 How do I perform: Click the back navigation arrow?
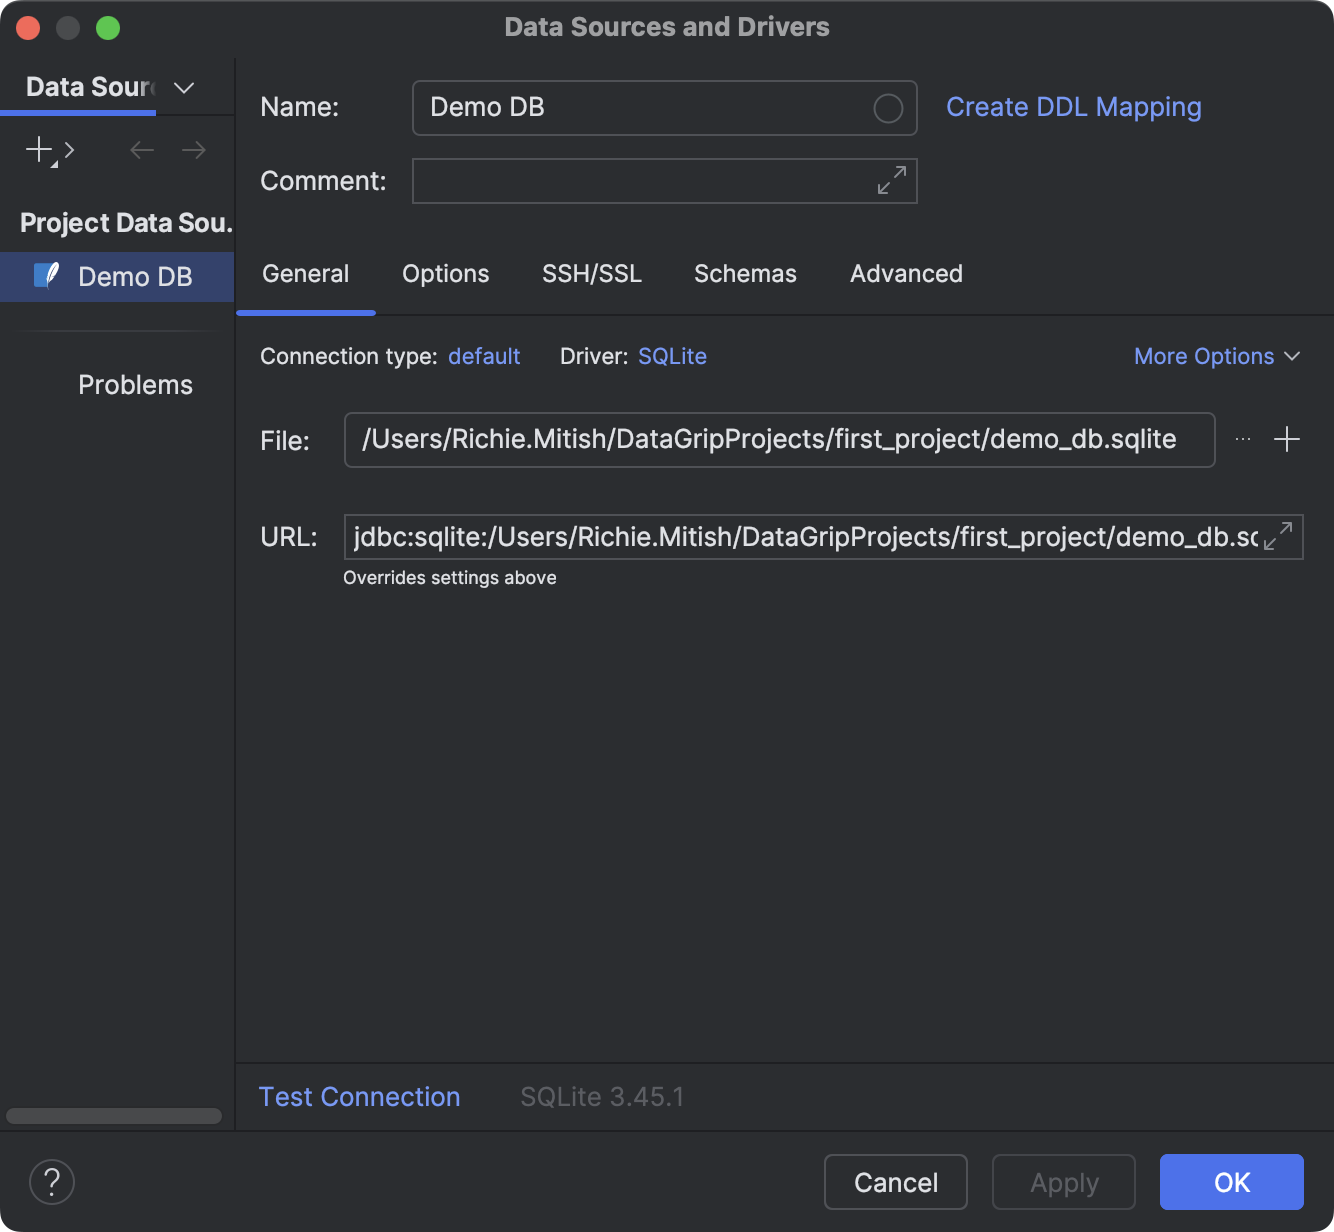click(x=141, y=150)
